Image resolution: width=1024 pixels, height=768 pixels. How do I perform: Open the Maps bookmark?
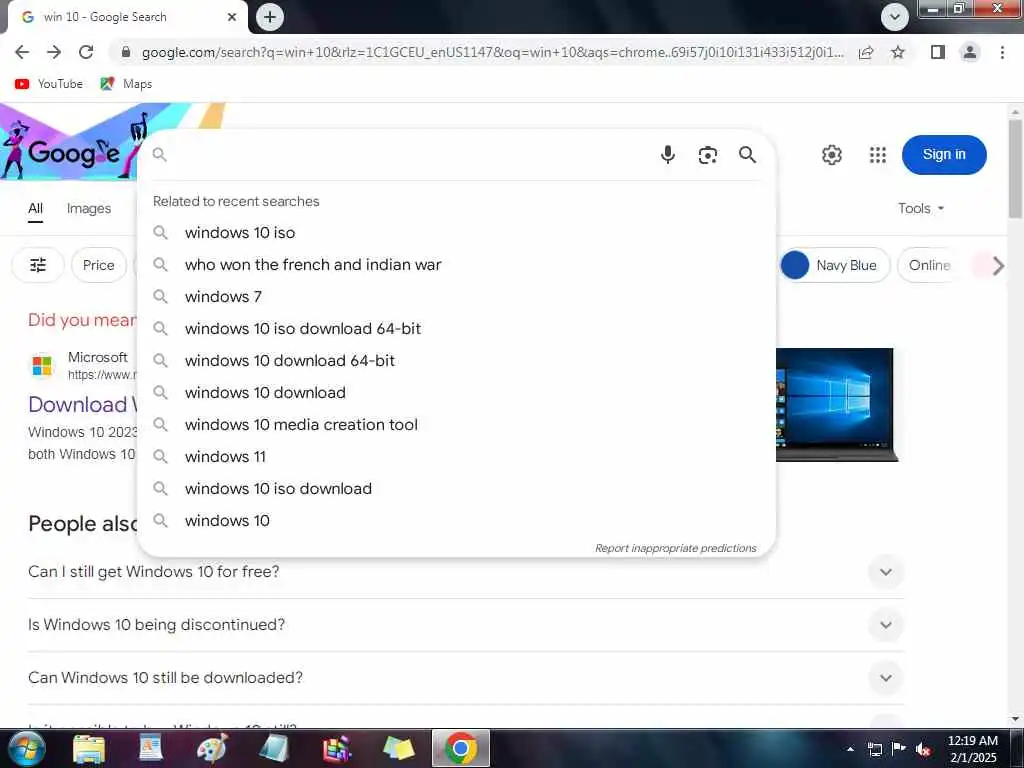coord(126,84)
